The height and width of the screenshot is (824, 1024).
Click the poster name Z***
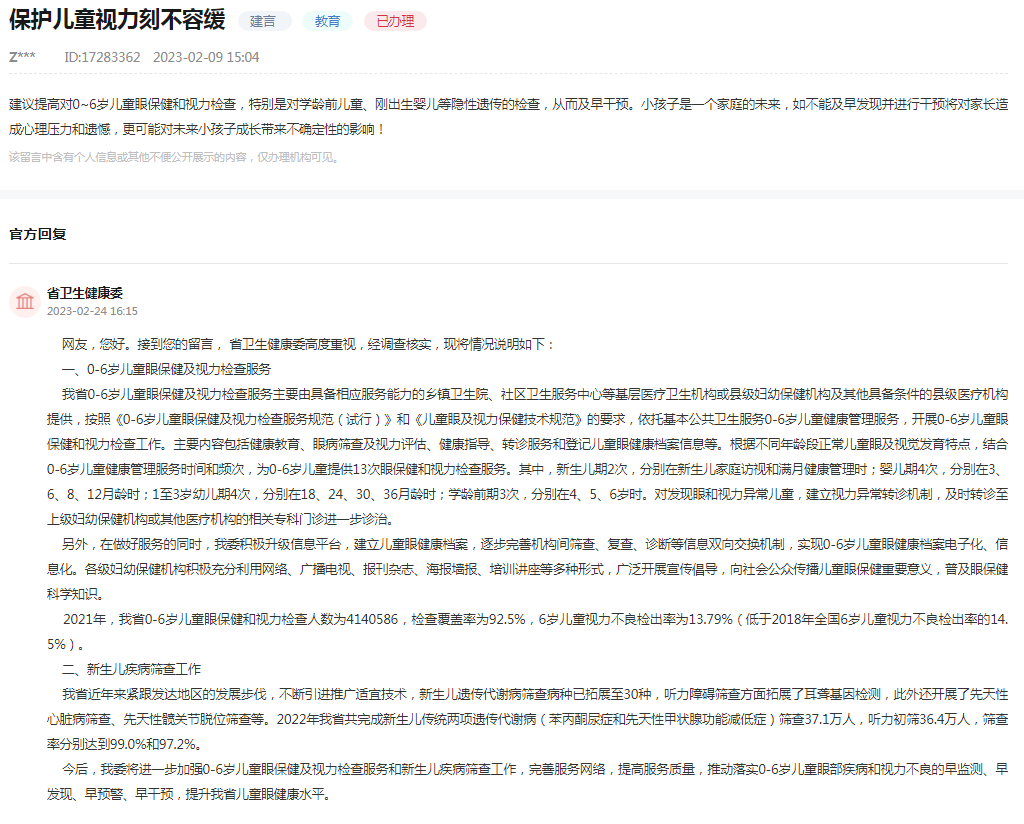coord(22,57)
